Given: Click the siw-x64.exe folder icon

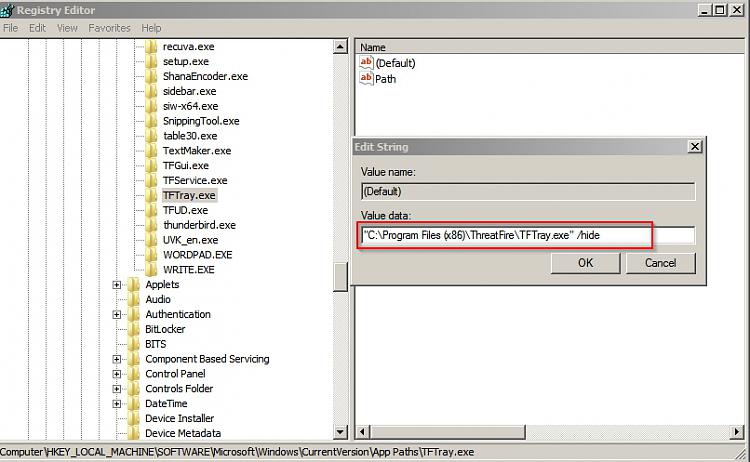Looking at the screenshot, I should 151,106.
